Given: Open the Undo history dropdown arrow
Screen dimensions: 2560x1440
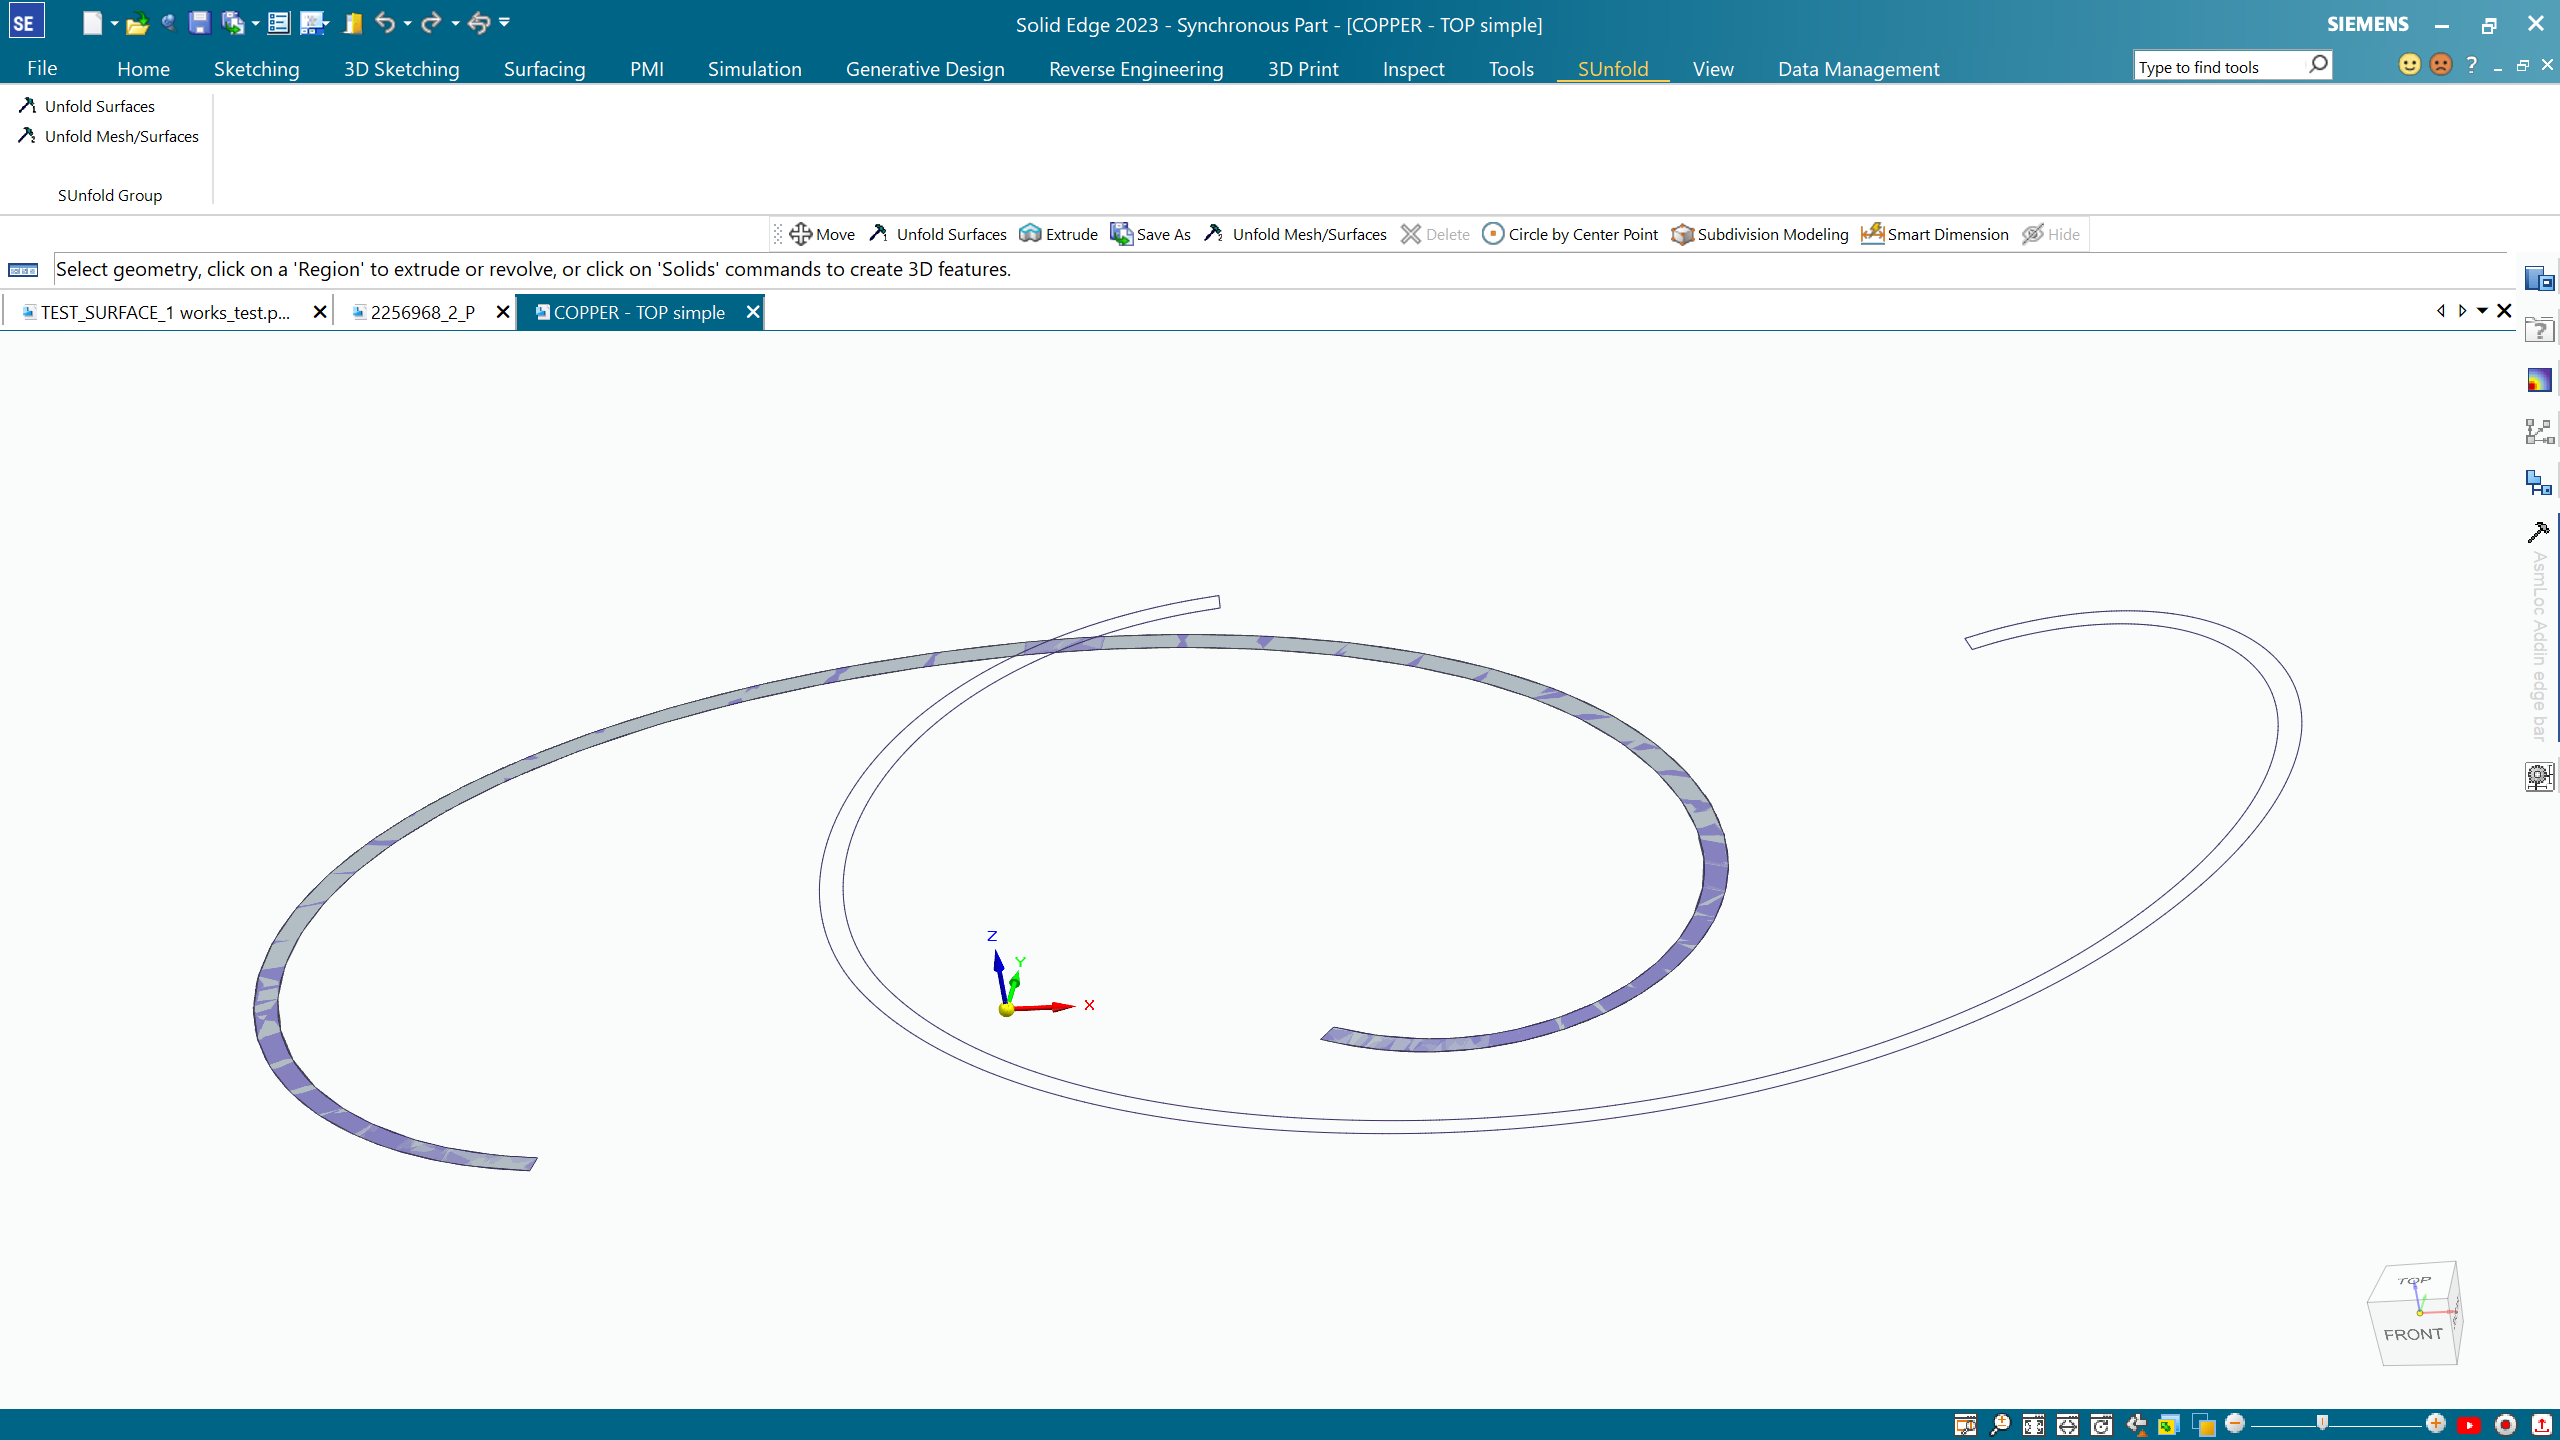Looking at the screenshot, I should pos(408,23).
